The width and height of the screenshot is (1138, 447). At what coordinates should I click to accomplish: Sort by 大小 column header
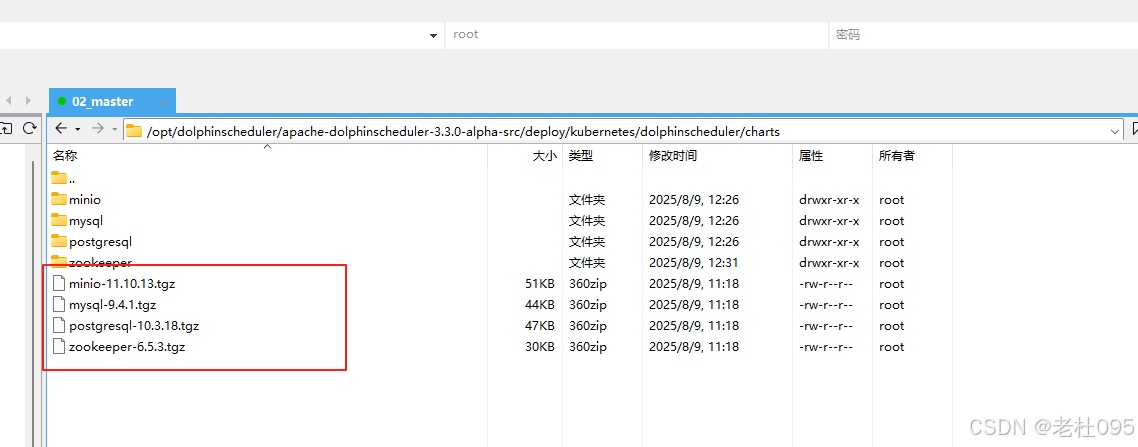[x=544, y=156]
